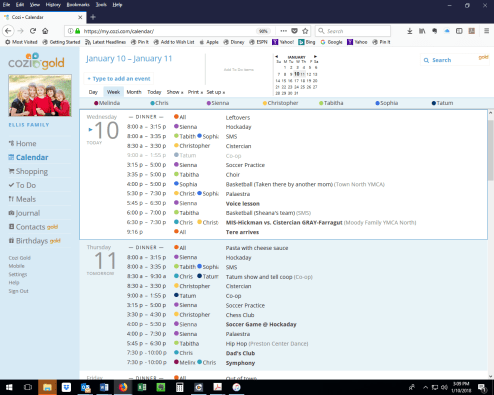
Task: Filter calendar by Christopher
Action: (x=280, y=103)
